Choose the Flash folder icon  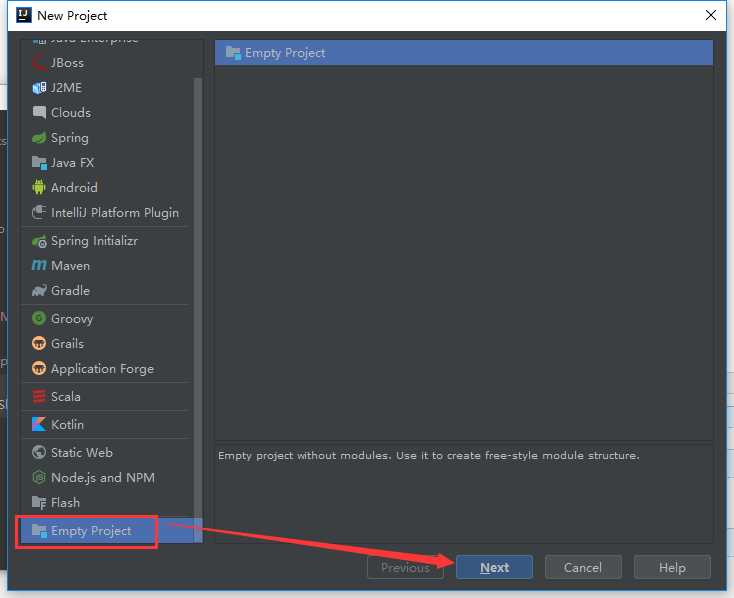pyautogui.click(x=39, y=502)
